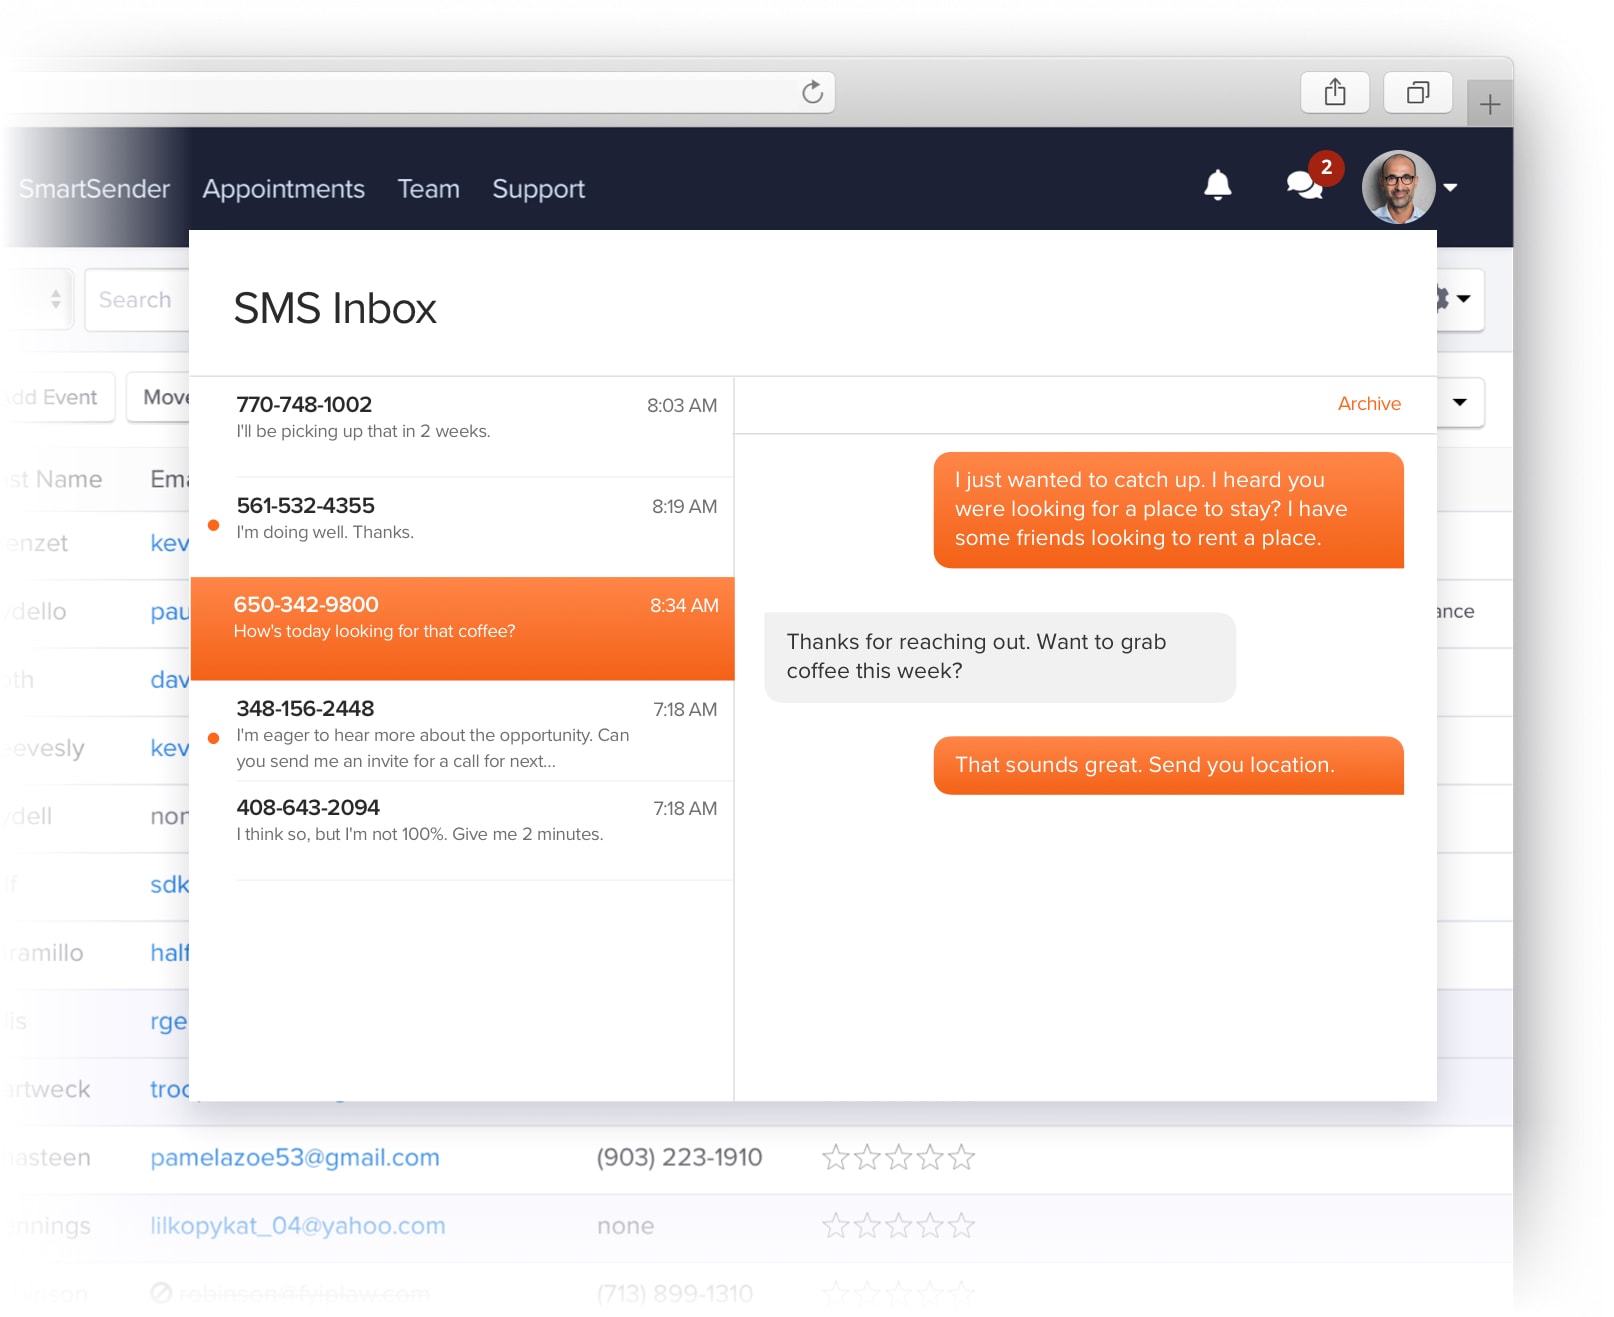Open the notifications bell
This screenshot has width=1614, height=1317.
coord(1217,186)
